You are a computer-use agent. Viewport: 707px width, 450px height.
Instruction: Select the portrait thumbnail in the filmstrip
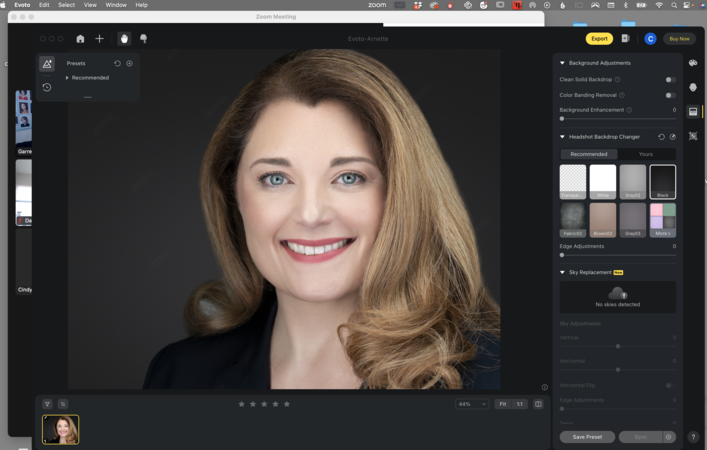60,429
